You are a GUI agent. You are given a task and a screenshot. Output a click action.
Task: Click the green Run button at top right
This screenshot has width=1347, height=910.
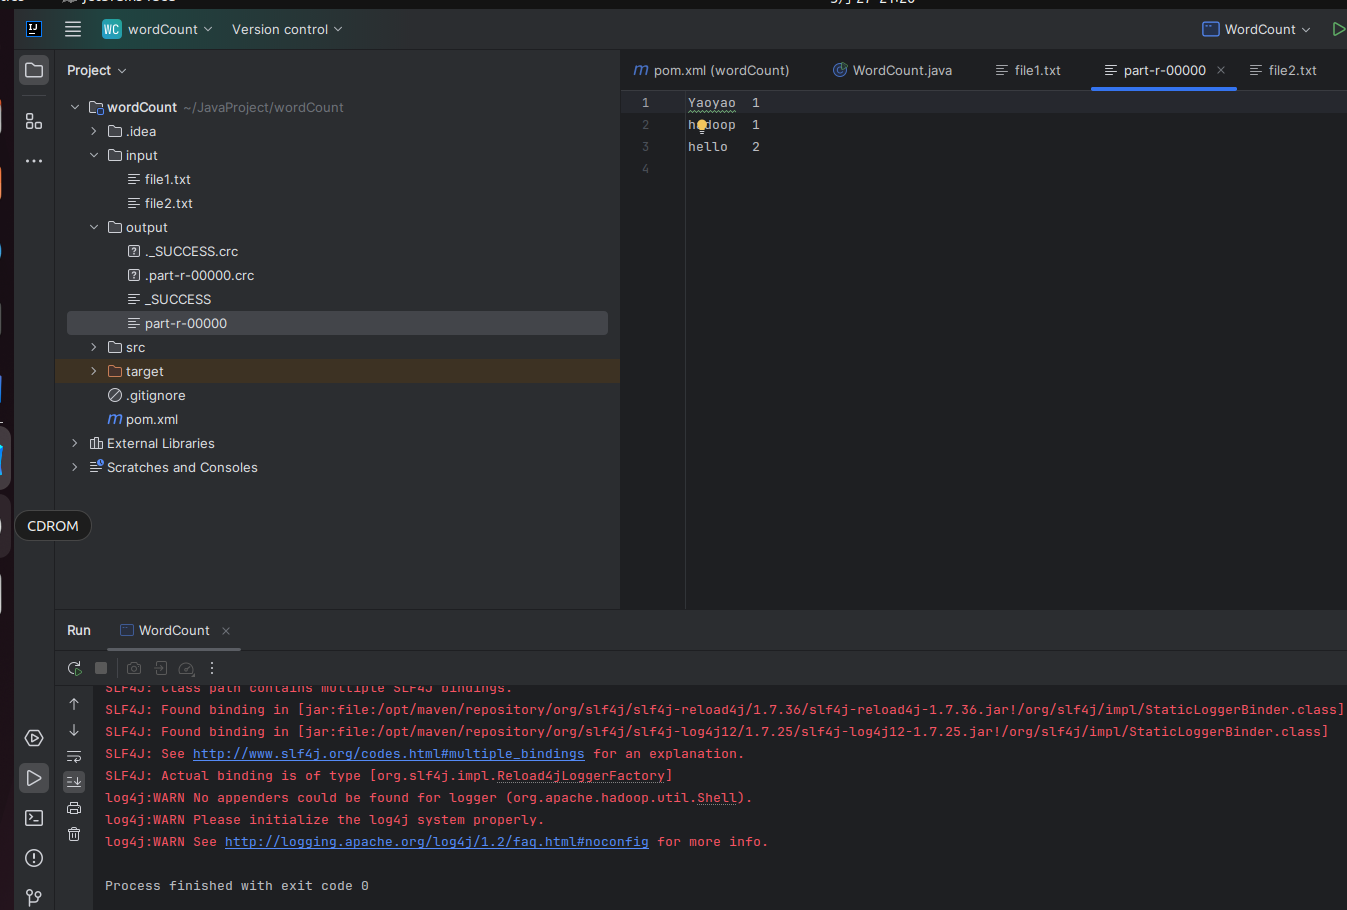coord(1338,29)
